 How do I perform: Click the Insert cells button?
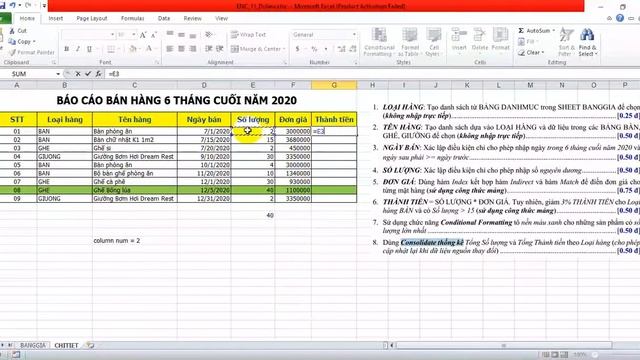click(x=459, y=40)
